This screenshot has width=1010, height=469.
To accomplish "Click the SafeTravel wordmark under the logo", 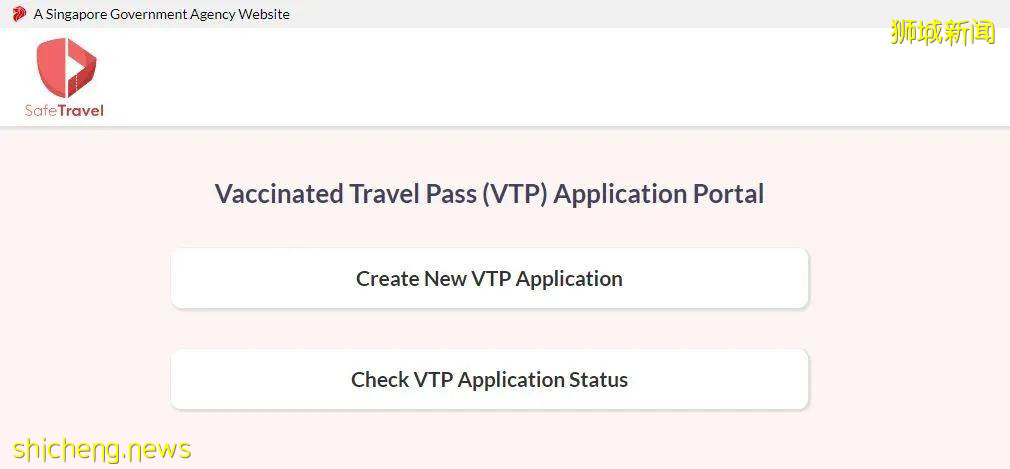I will tap(64, 110).
